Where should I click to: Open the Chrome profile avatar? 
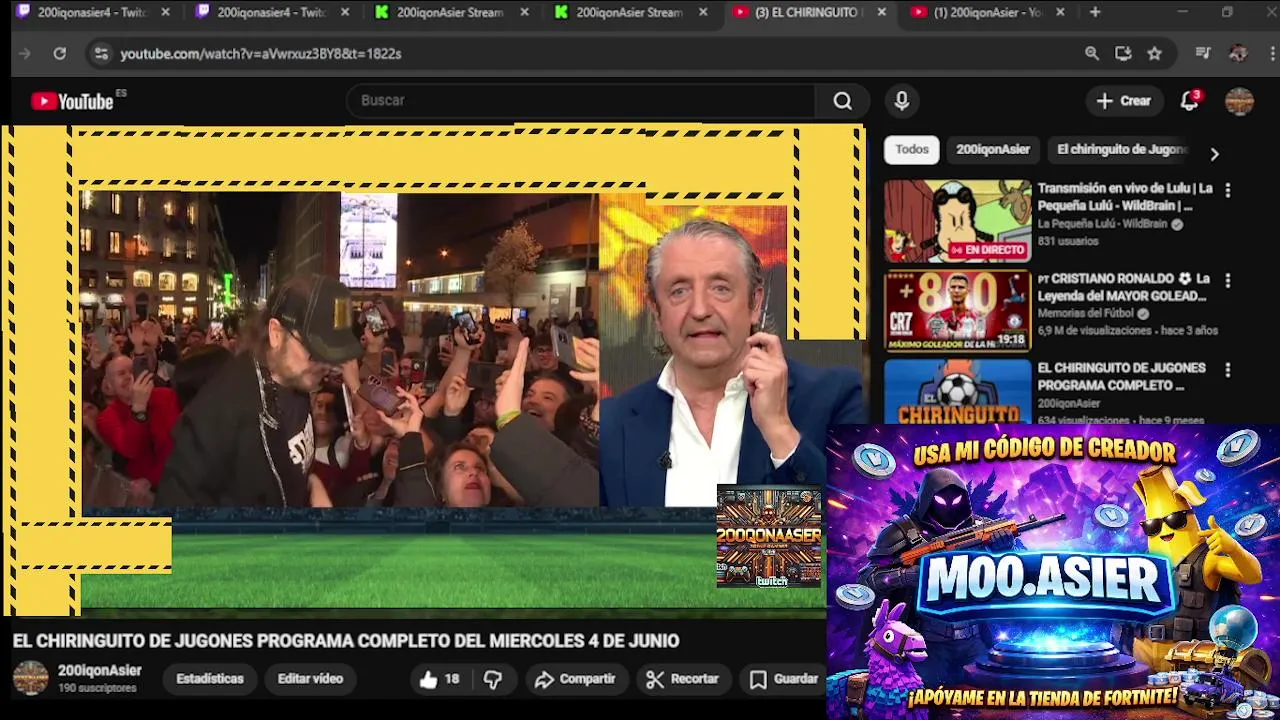(1238, 54)
